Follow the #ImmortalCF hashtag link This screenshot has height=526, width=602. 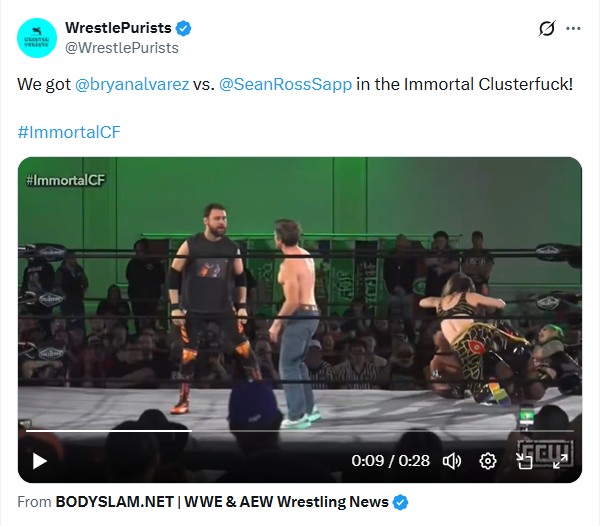(x=69, y=132)
